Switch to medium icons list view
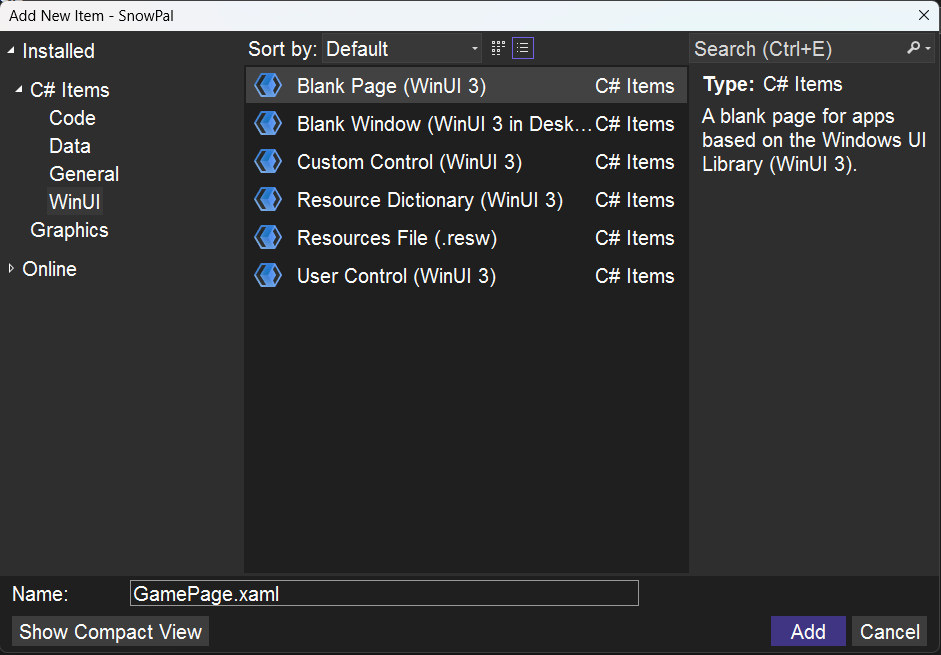The image size is (941, 655). click(x=523, y=48)
